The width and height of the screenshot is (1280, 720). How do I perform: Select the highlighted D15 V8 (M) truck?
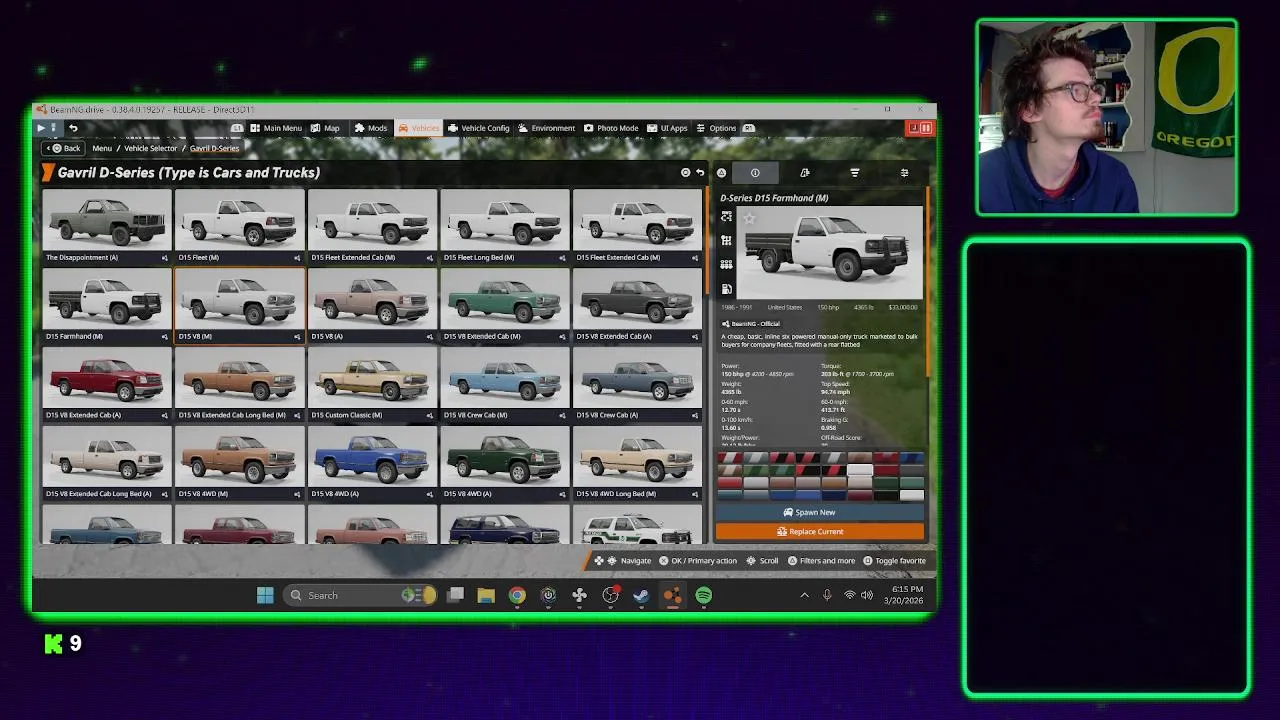[x=239, y=305]
